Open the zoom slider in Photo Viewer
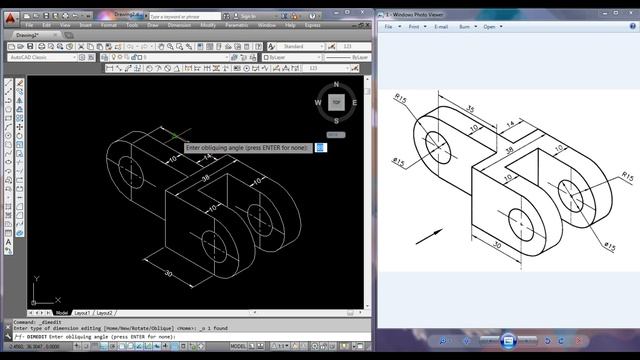Screen dimensions: 640x360 (x=443, y=340)
